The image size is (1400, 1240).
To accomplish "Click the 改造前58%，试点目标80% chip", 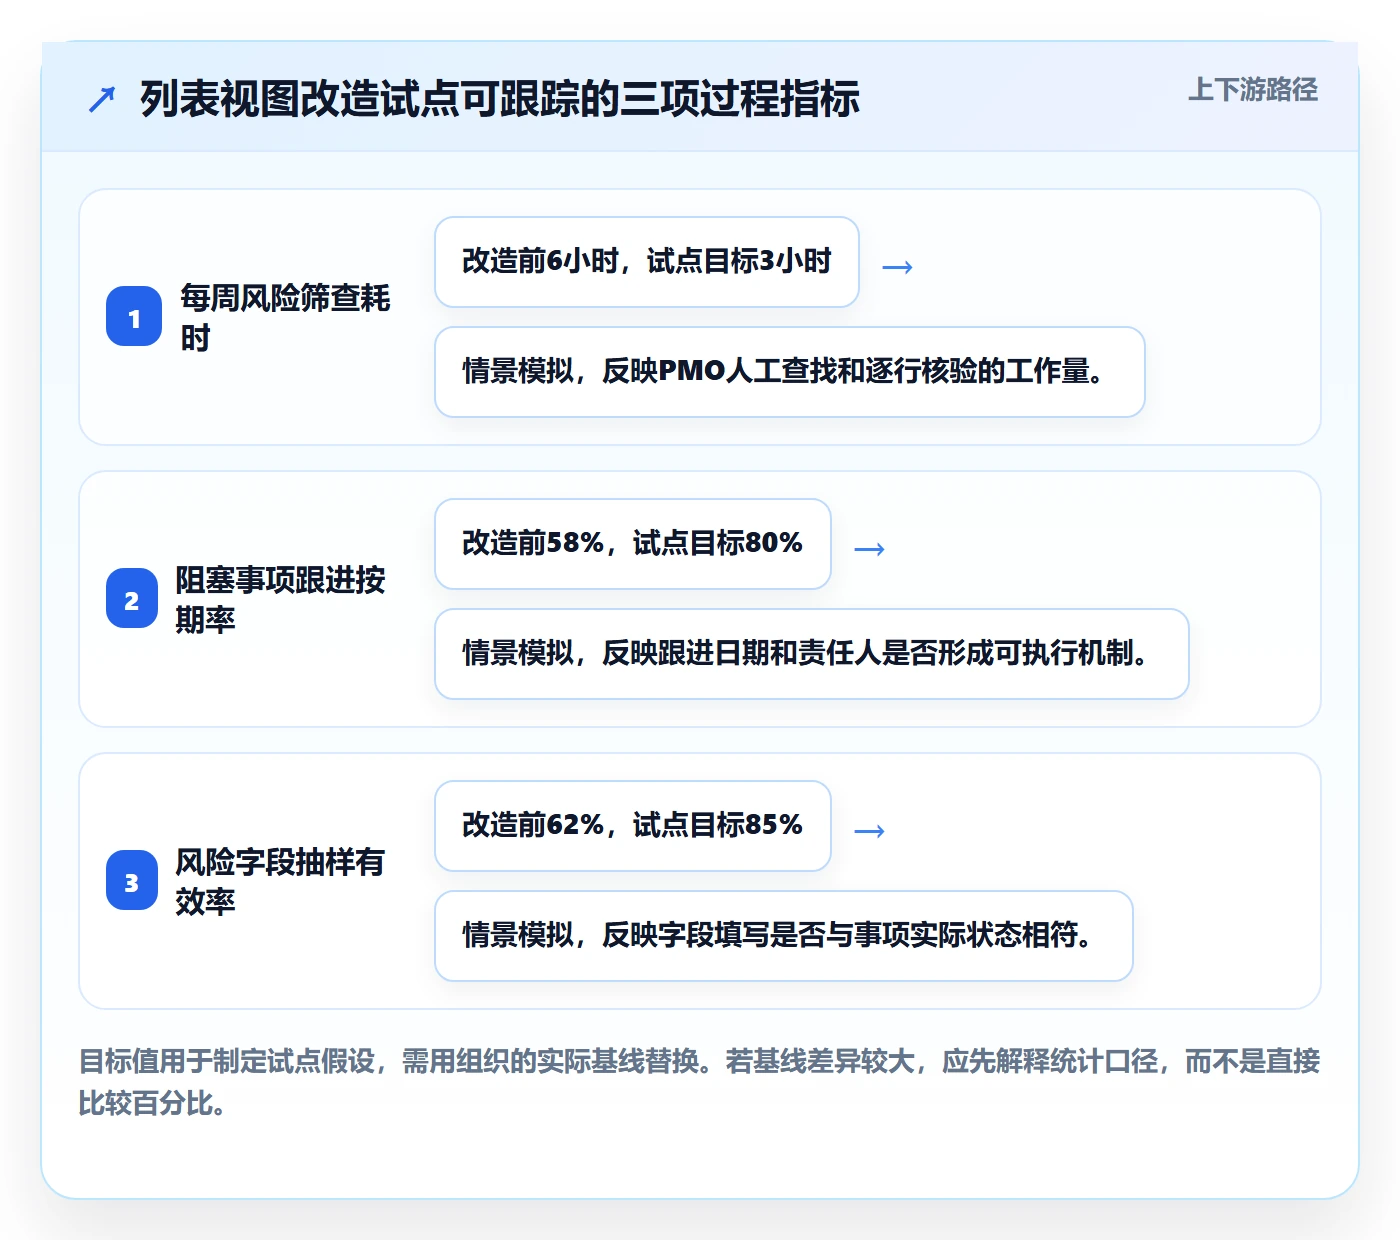I will pos(633,544).
